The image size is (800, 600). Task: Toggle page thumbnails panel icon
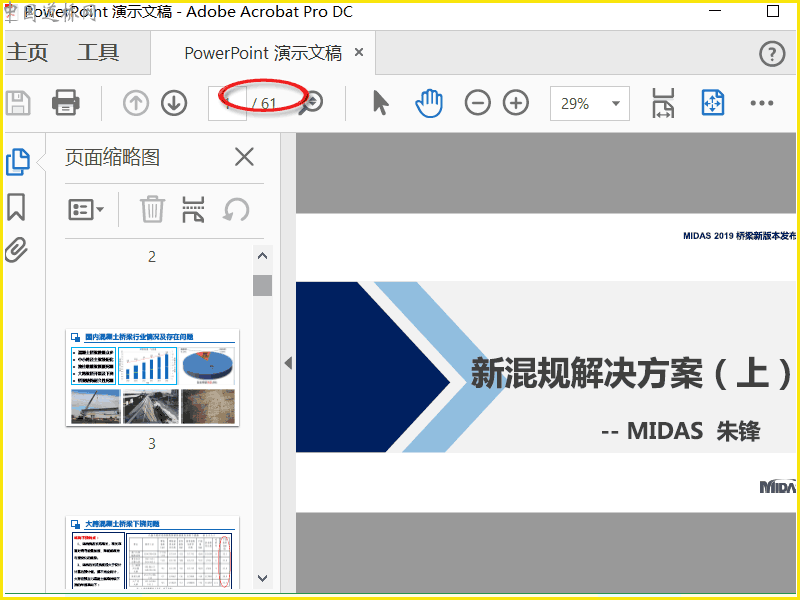(18, 162)
